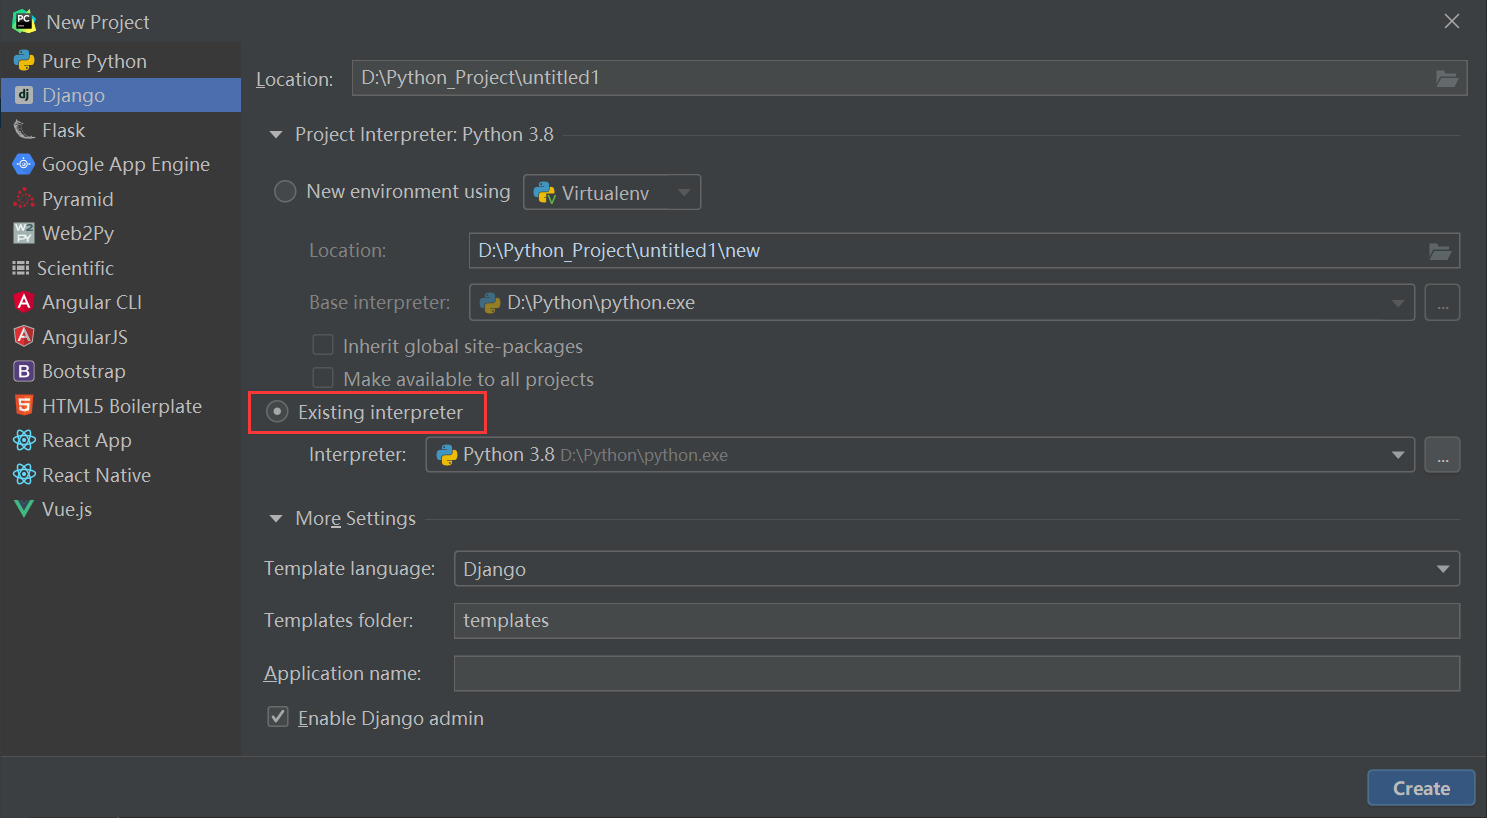Pick Scientific project type
This screenshot has height=818, width=1487.
120,268
